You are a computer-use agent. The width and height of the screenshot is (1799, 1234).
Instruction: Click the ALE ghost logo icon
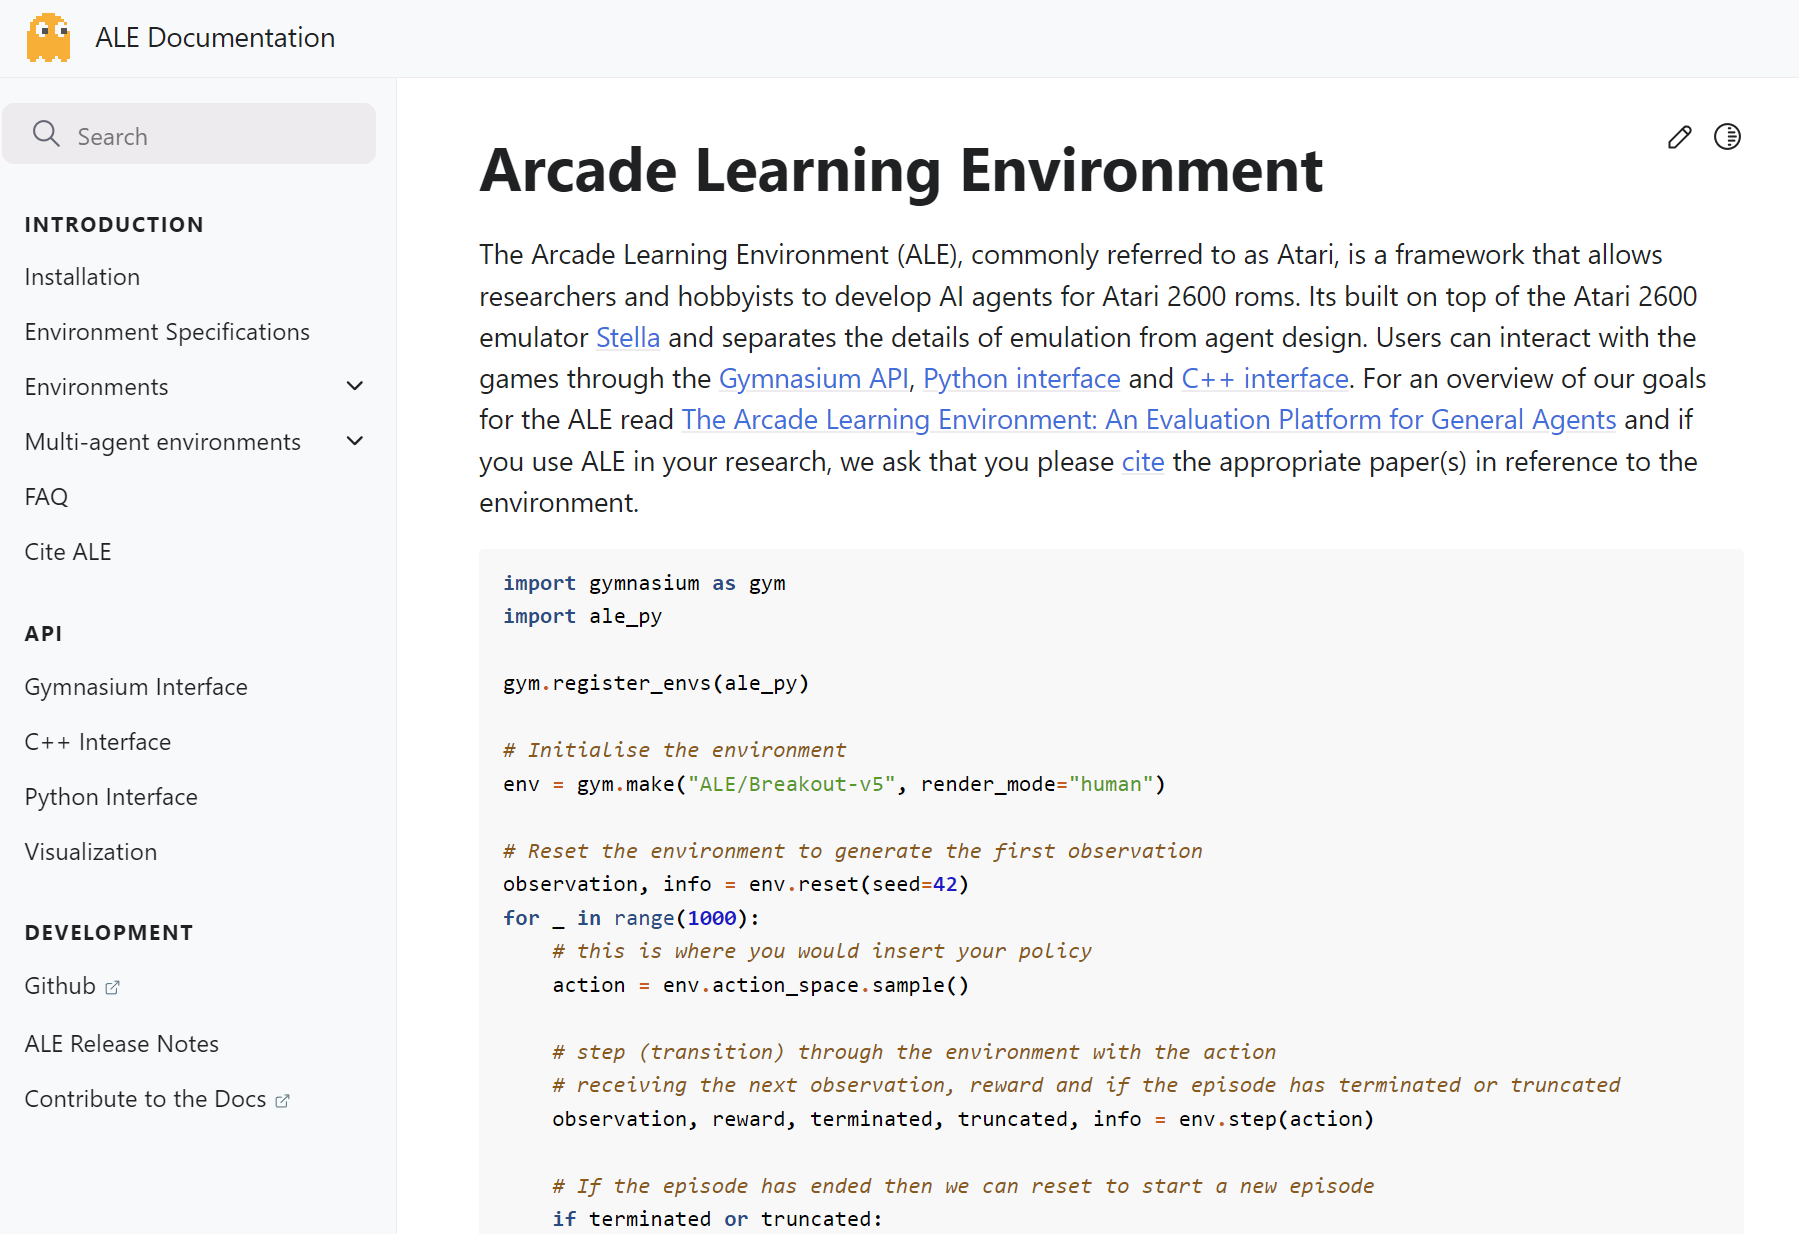48,37
